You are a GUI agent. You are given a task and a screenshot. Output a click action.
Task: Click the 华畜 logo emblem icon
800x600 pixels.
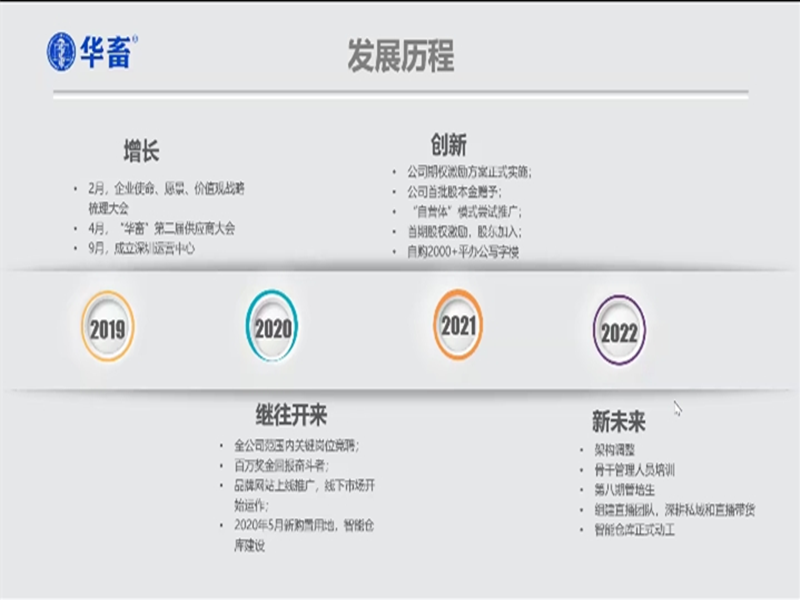click(x=61, y=52)
